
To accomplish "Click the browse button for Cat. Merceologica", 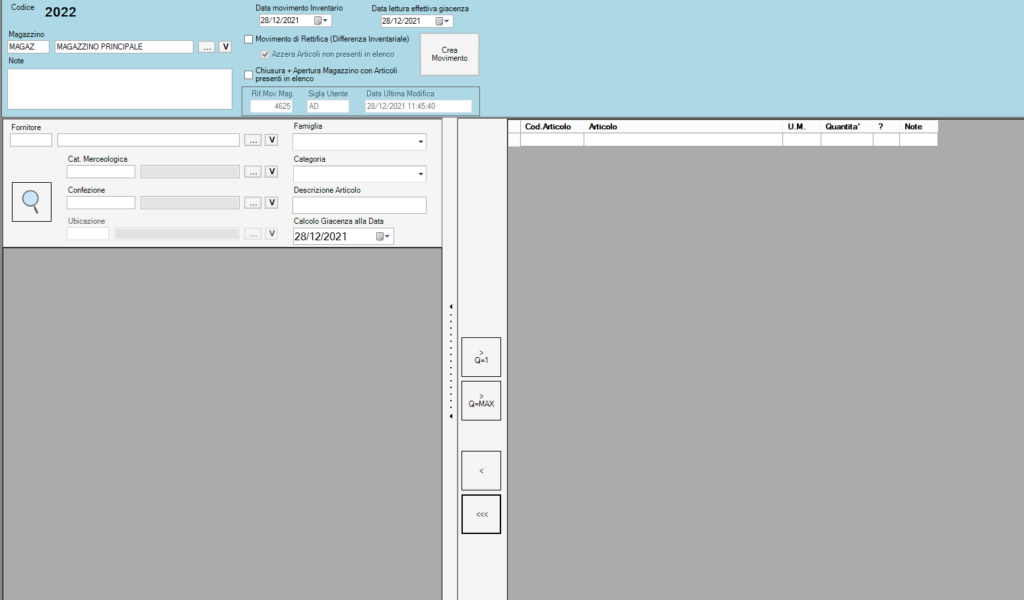I will (x=253, y=172).
